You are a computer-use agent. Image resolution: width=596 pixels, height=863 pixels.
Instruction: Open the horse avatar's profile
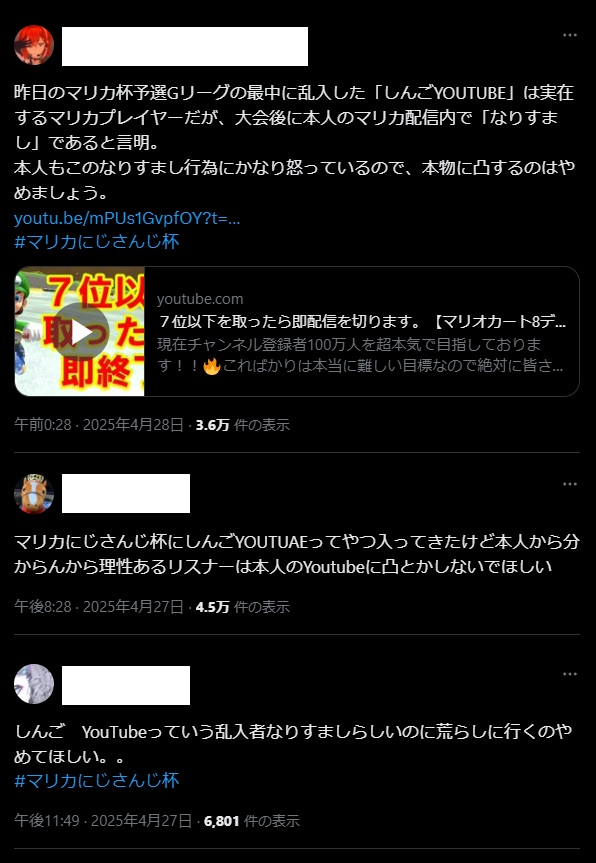coord(34,494)
